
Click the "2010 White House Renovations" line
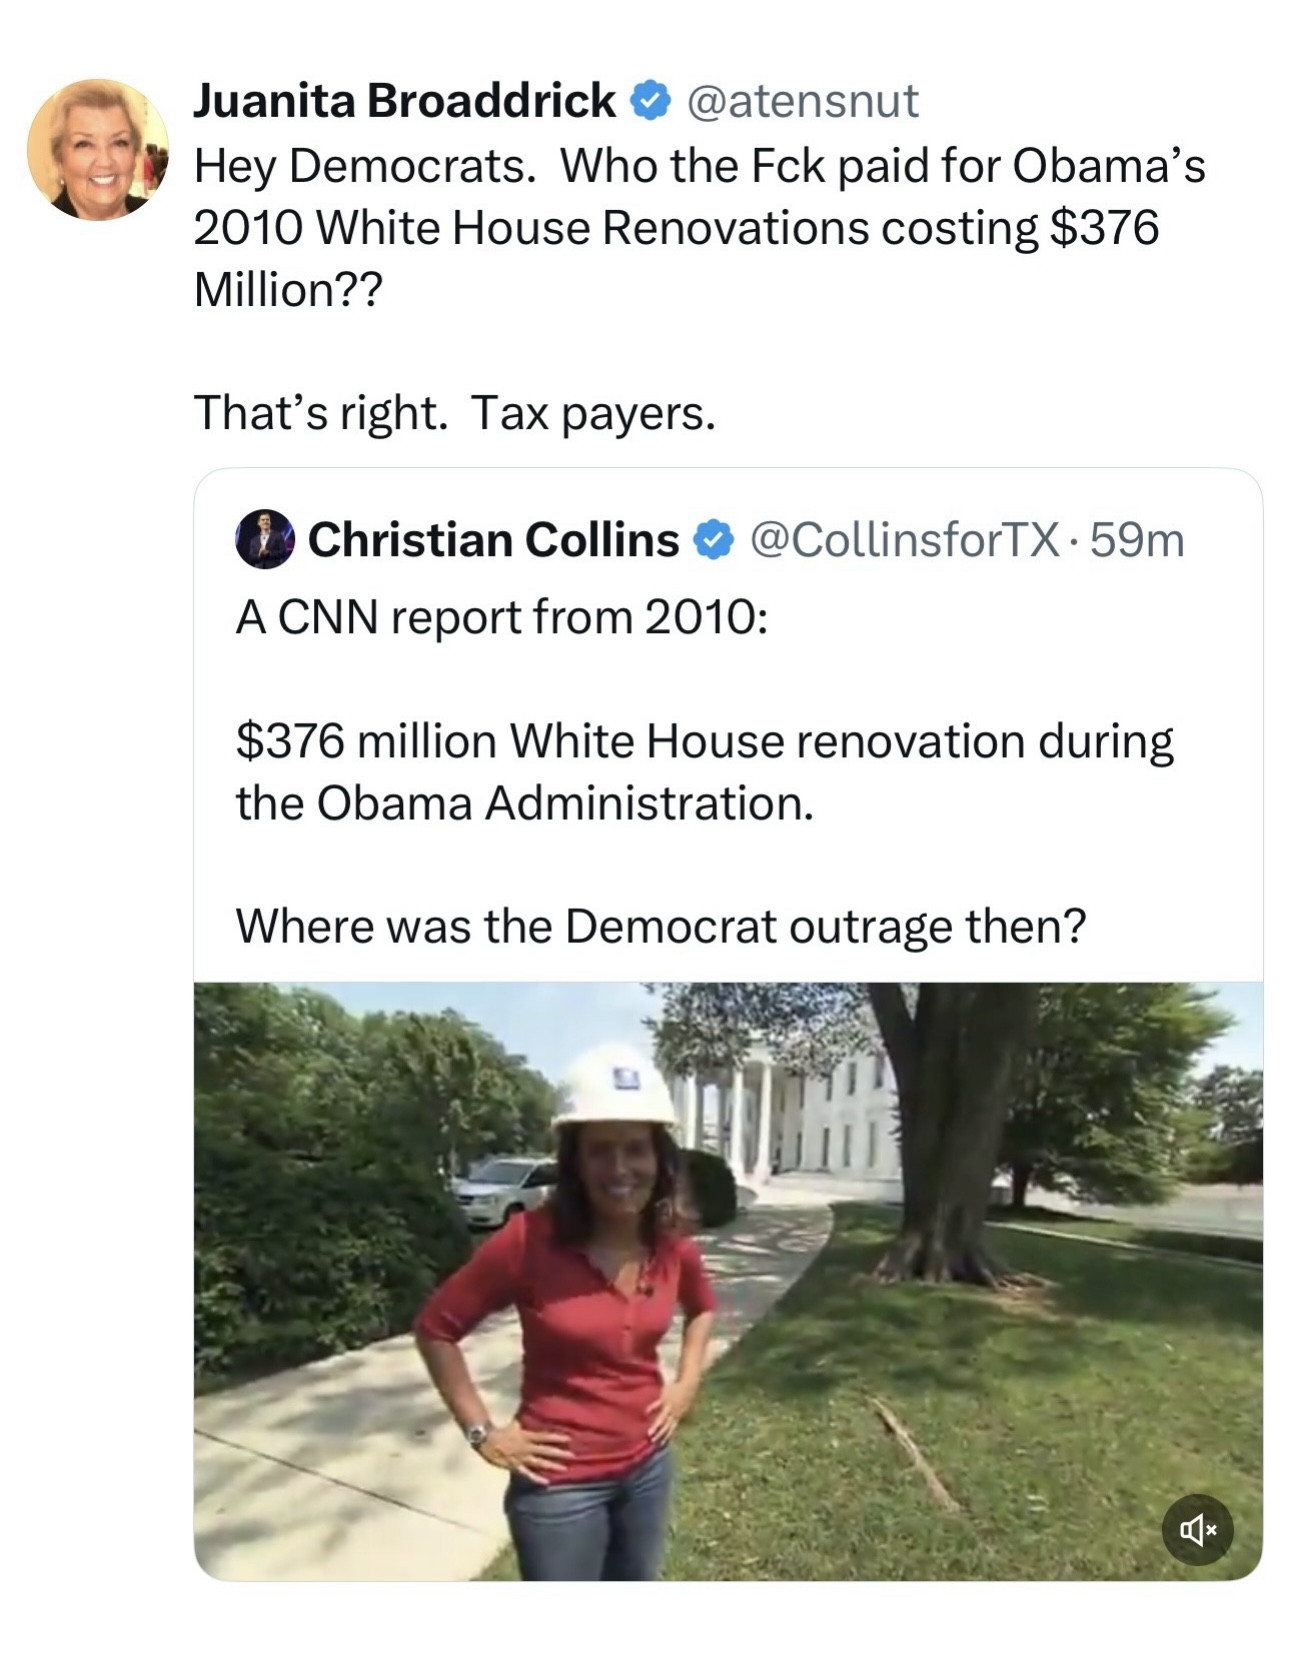[x=676, y=228]
